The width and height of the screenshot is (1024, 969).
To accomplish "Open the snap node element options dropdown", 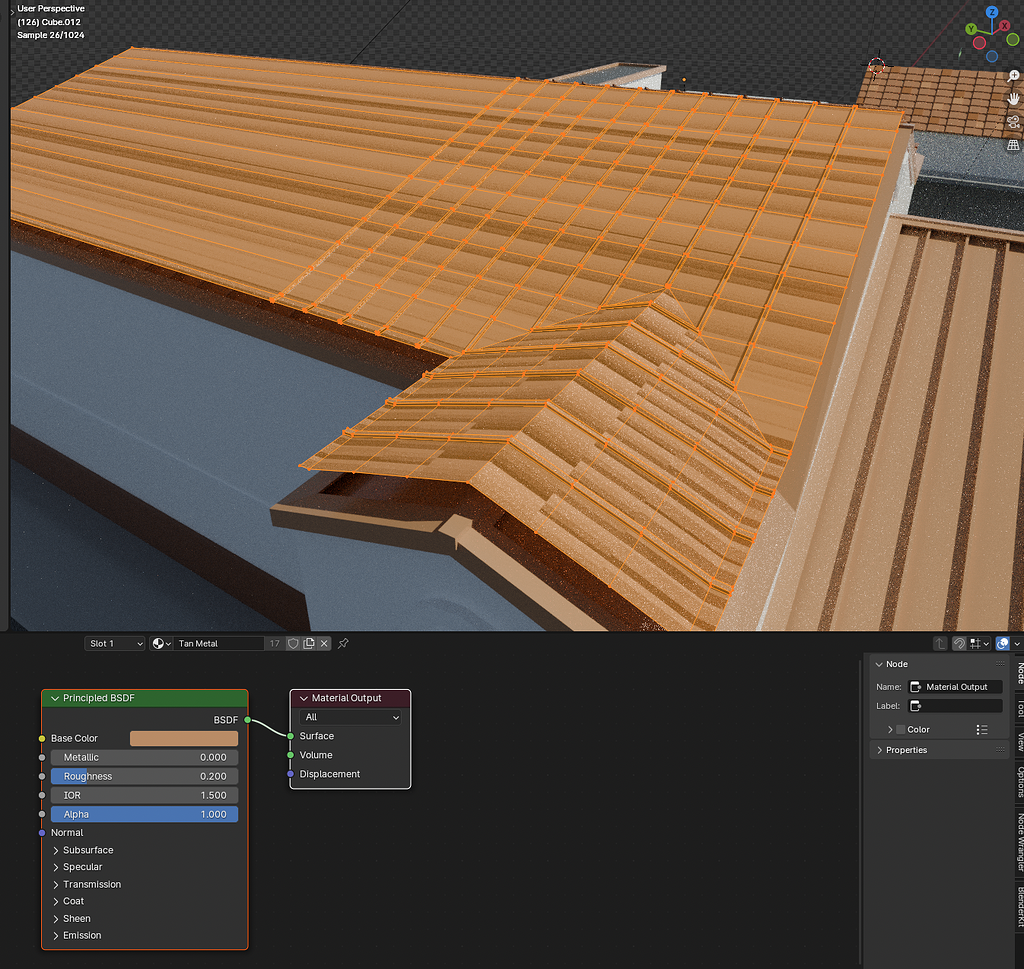I will [979, 644].
